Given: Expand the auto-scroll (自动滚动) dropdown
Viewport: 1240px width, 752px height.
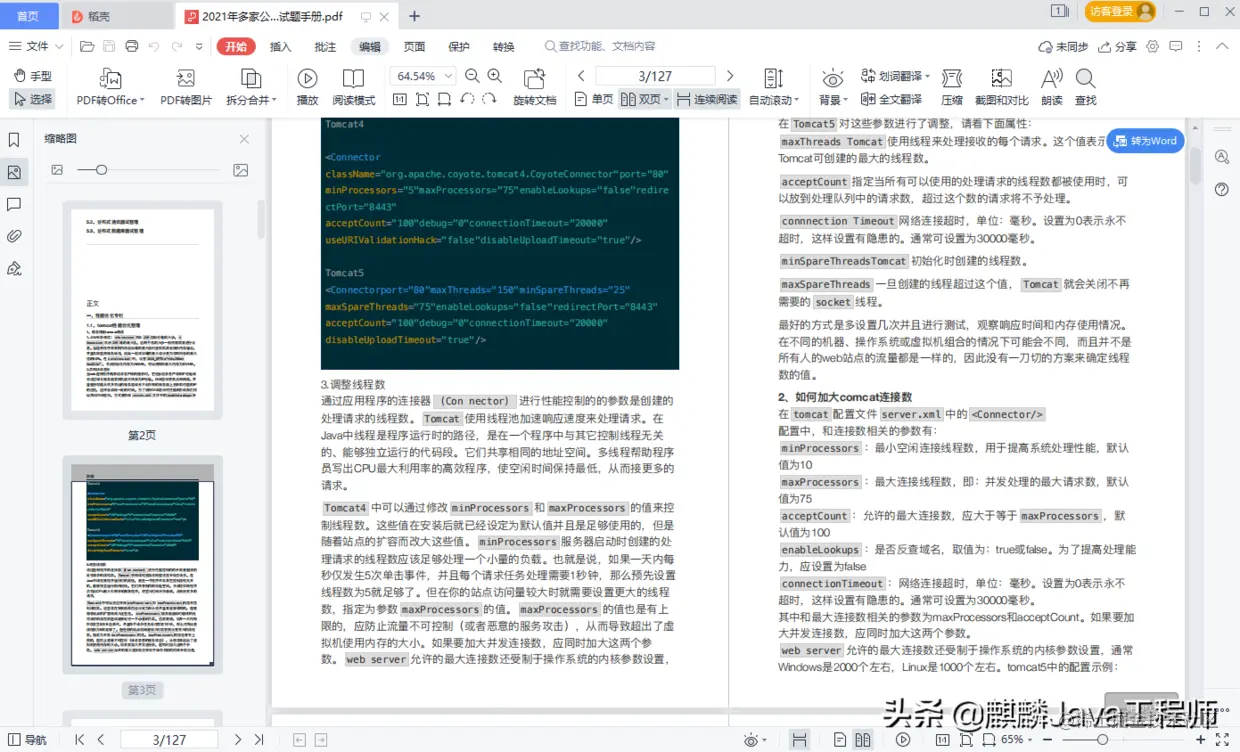Looking at the screenshot, I should pyautogui.click(x=796, y=100).
